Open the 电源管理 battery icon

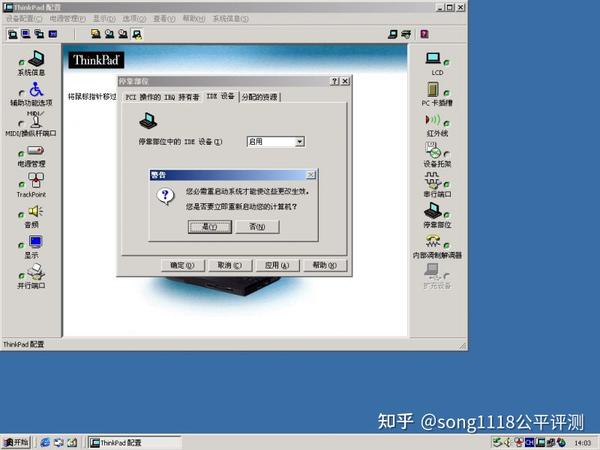coord(36,150)
